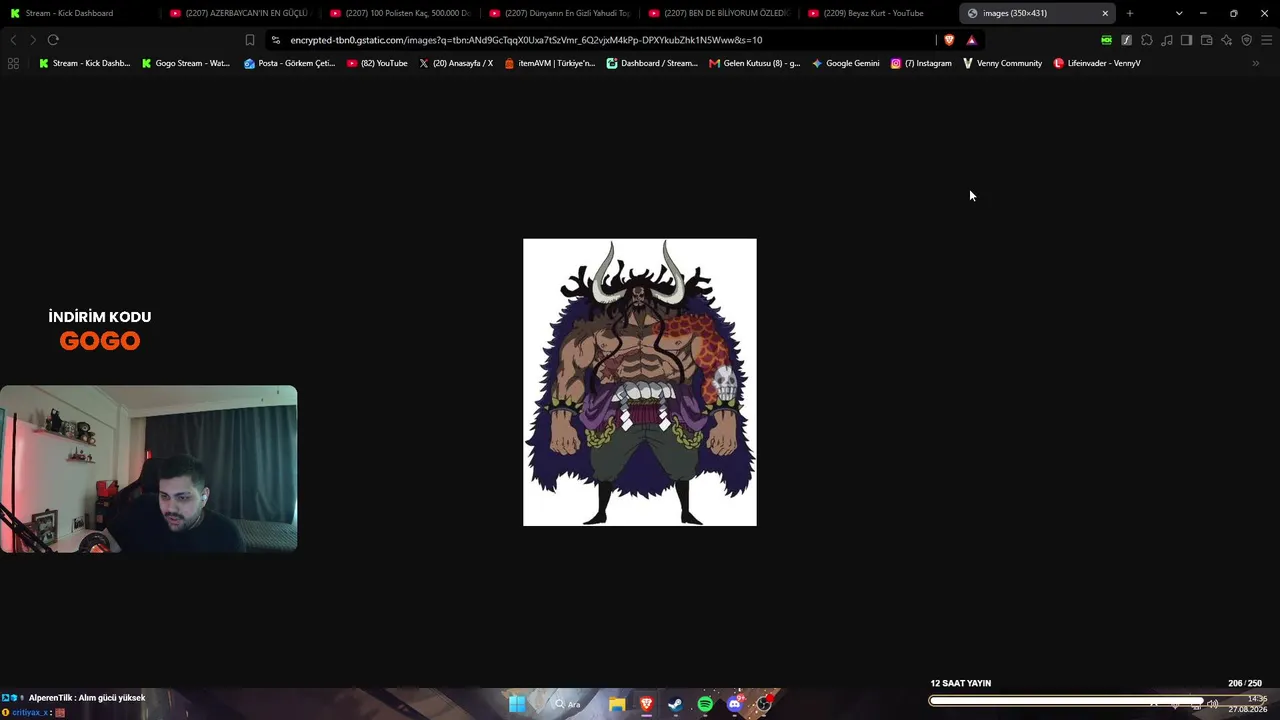Reload the current page
The width and height of the screenshot is (1280, 720).
coord(53,40)
